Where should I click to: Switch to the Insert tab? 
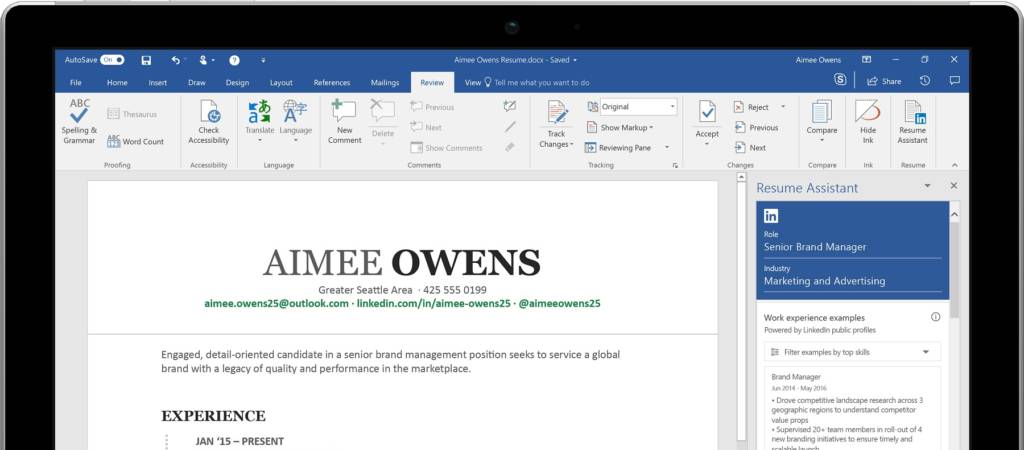pyautogui.click(x=157, y=83)
